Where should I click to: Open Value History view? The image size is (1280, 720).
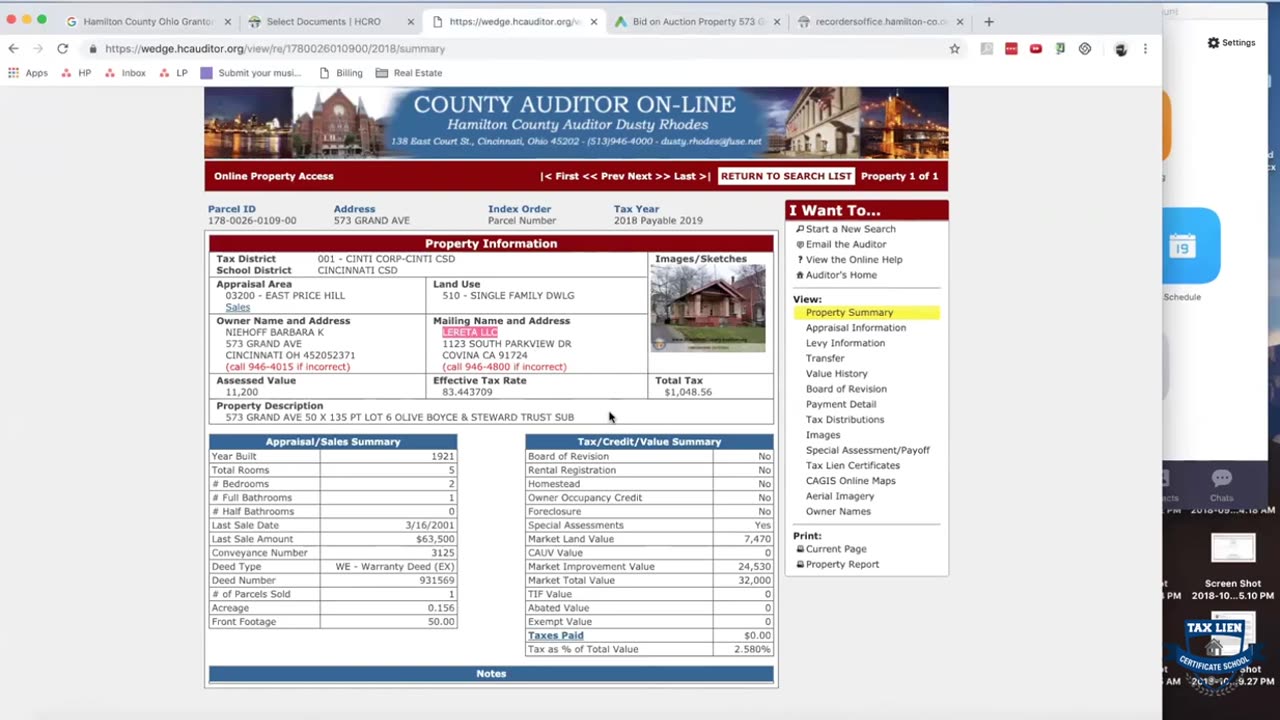(837, 374)
